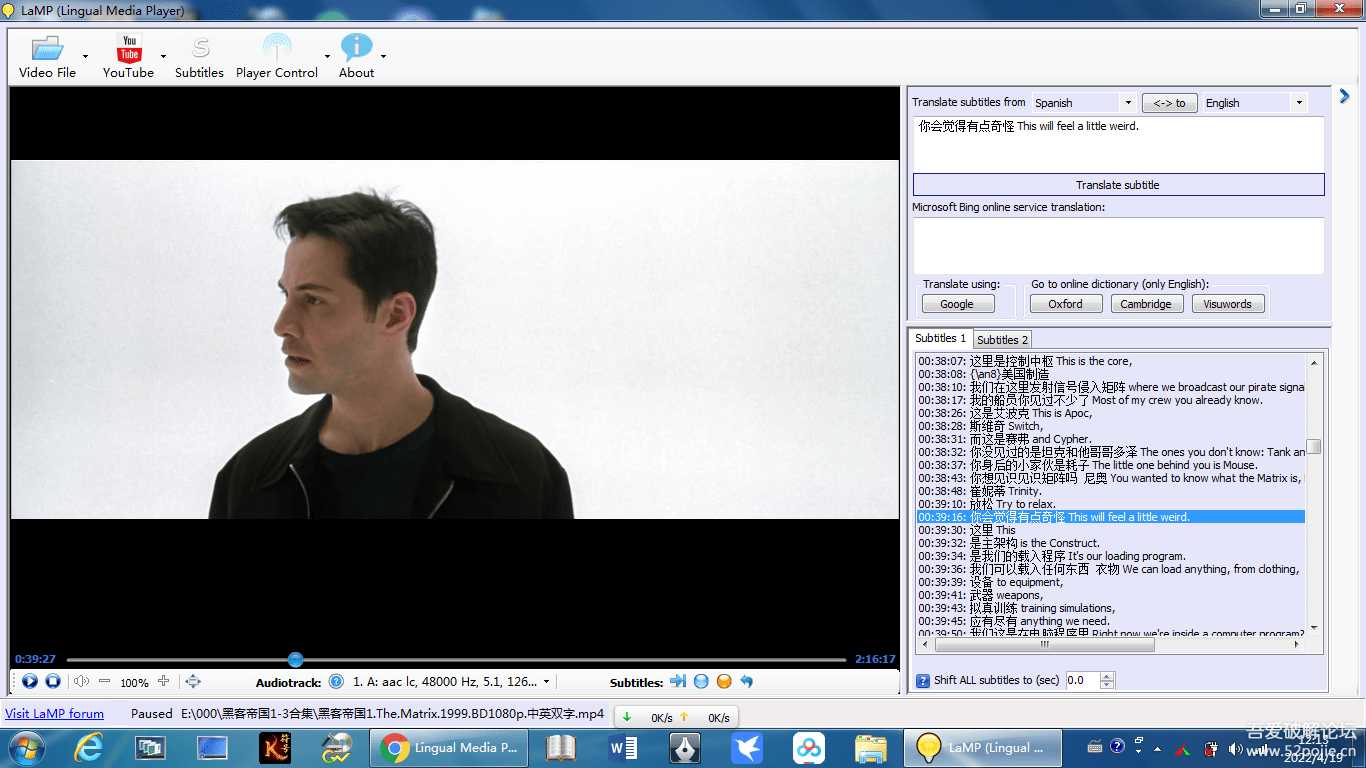Switch to the Subtitles 2 tab
The width and height of the screenshot is (1366, 768).
click(1002, 340)
